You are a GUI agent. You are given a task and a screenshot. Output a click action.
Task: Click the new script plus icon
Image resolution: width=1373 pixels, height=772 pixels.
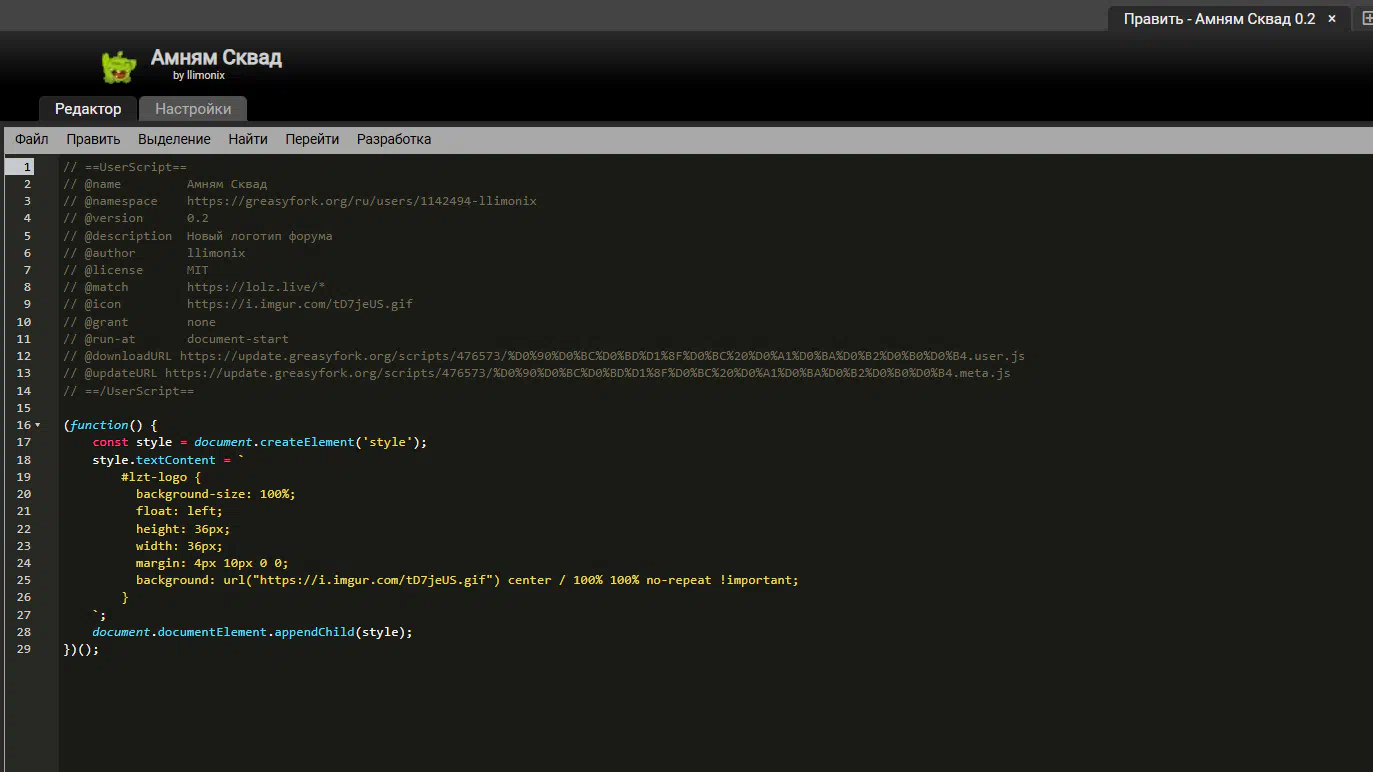point(1367,18)
